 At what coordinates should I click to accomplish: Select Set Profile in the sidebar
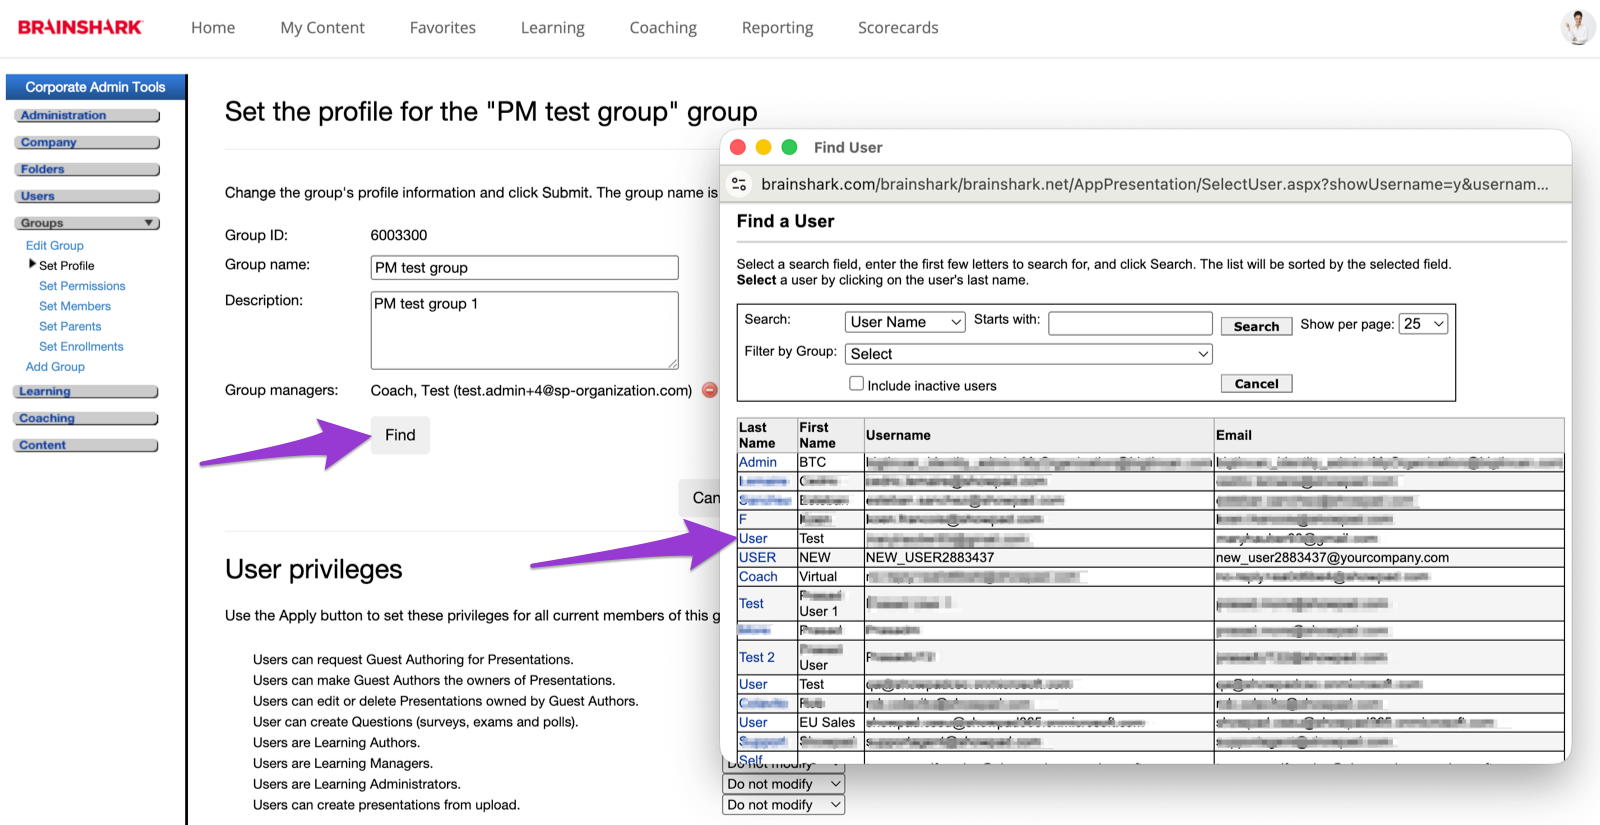click(x=67, y=266)
